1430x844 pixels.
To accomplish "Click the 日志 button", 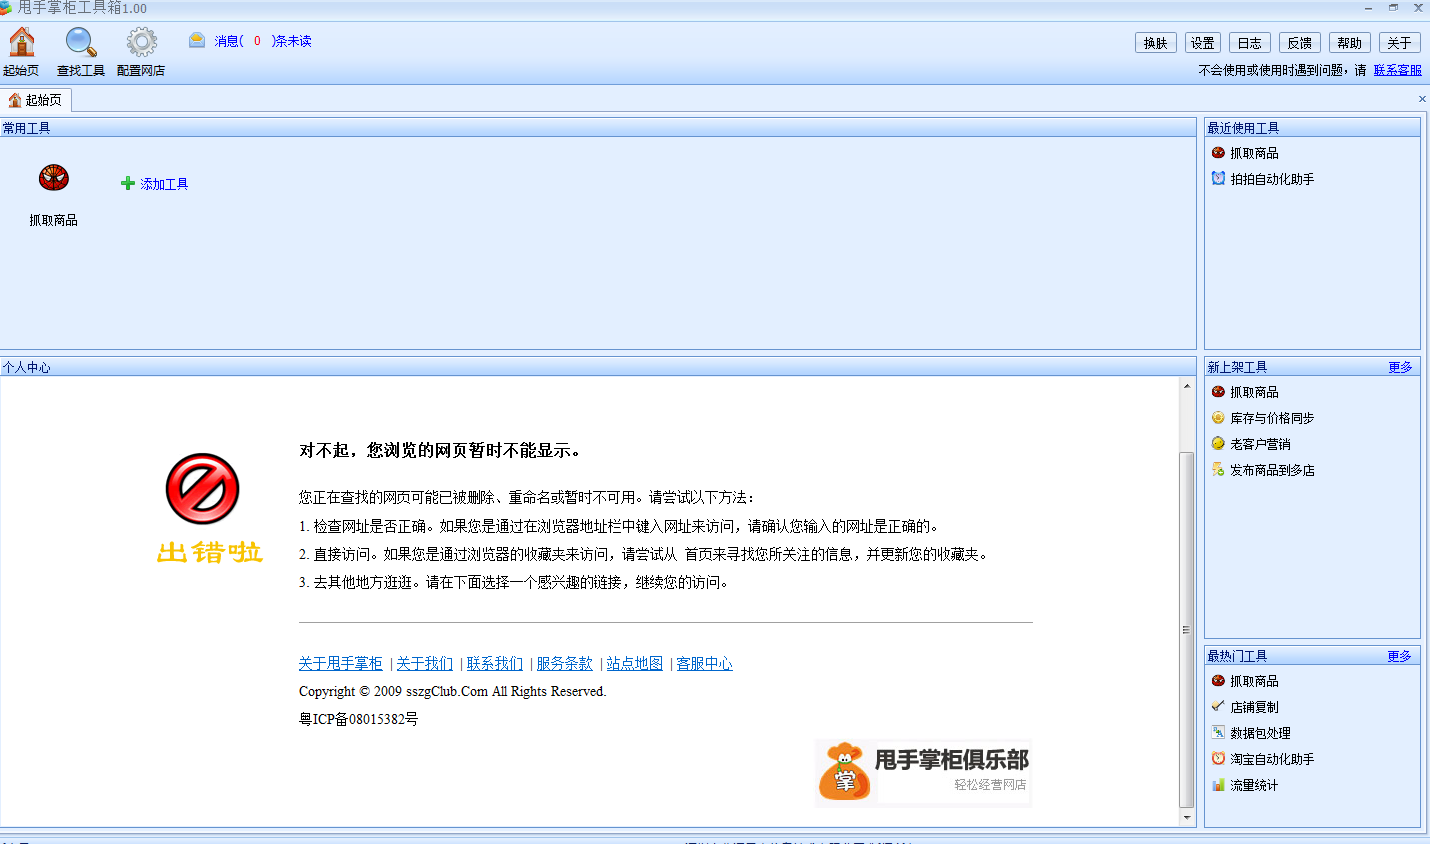I will 1250,43.
